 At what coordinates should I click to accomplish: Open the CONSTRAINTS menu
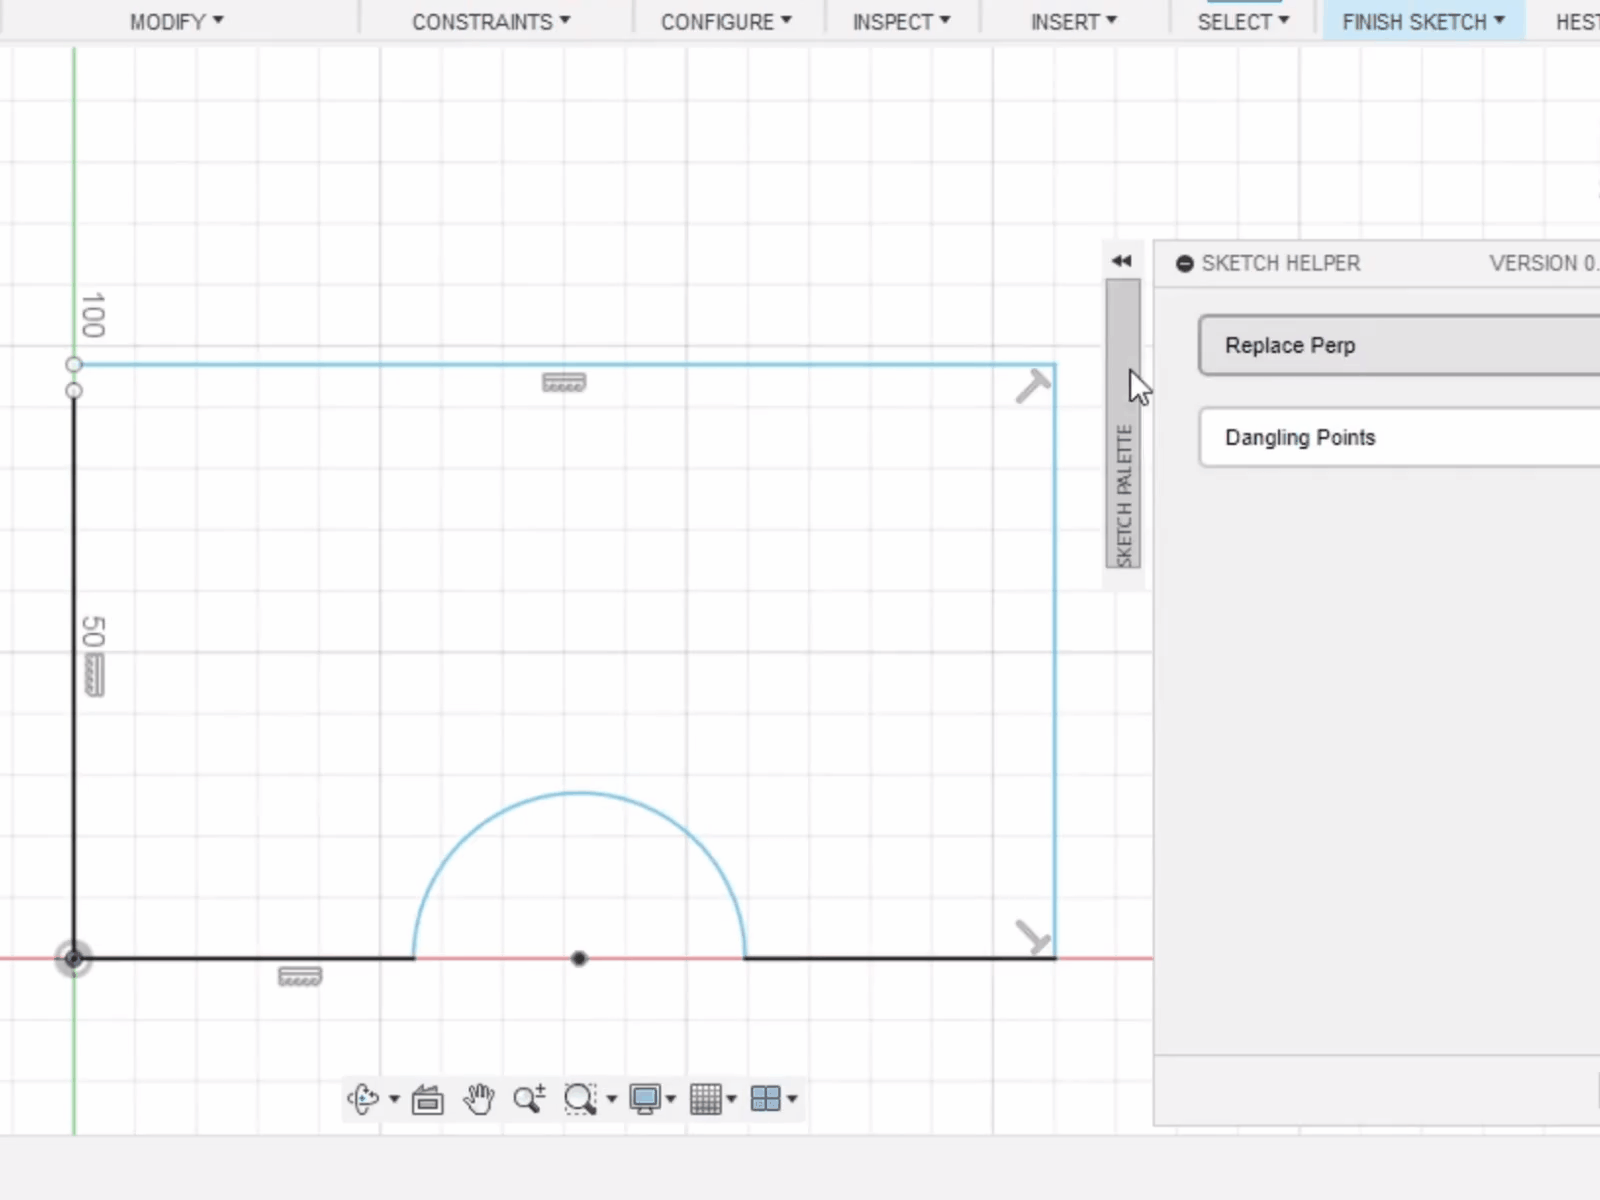491,22
